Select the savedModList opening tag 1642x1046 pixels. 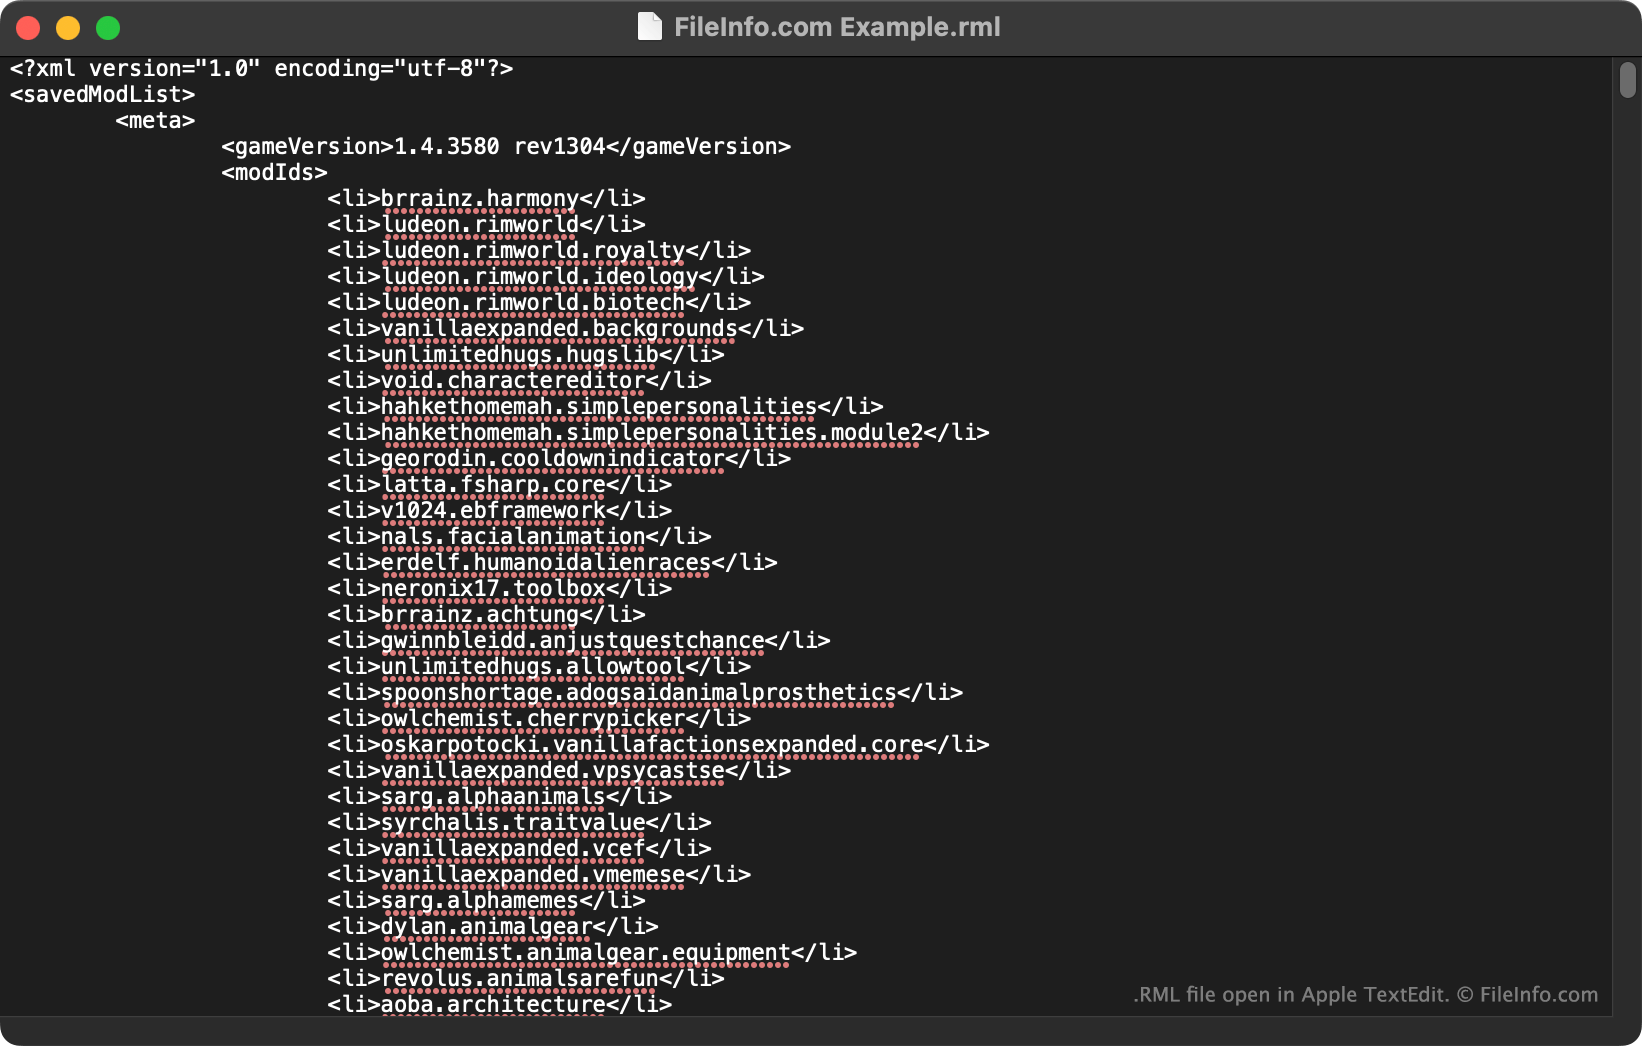[x=101, y=94]
